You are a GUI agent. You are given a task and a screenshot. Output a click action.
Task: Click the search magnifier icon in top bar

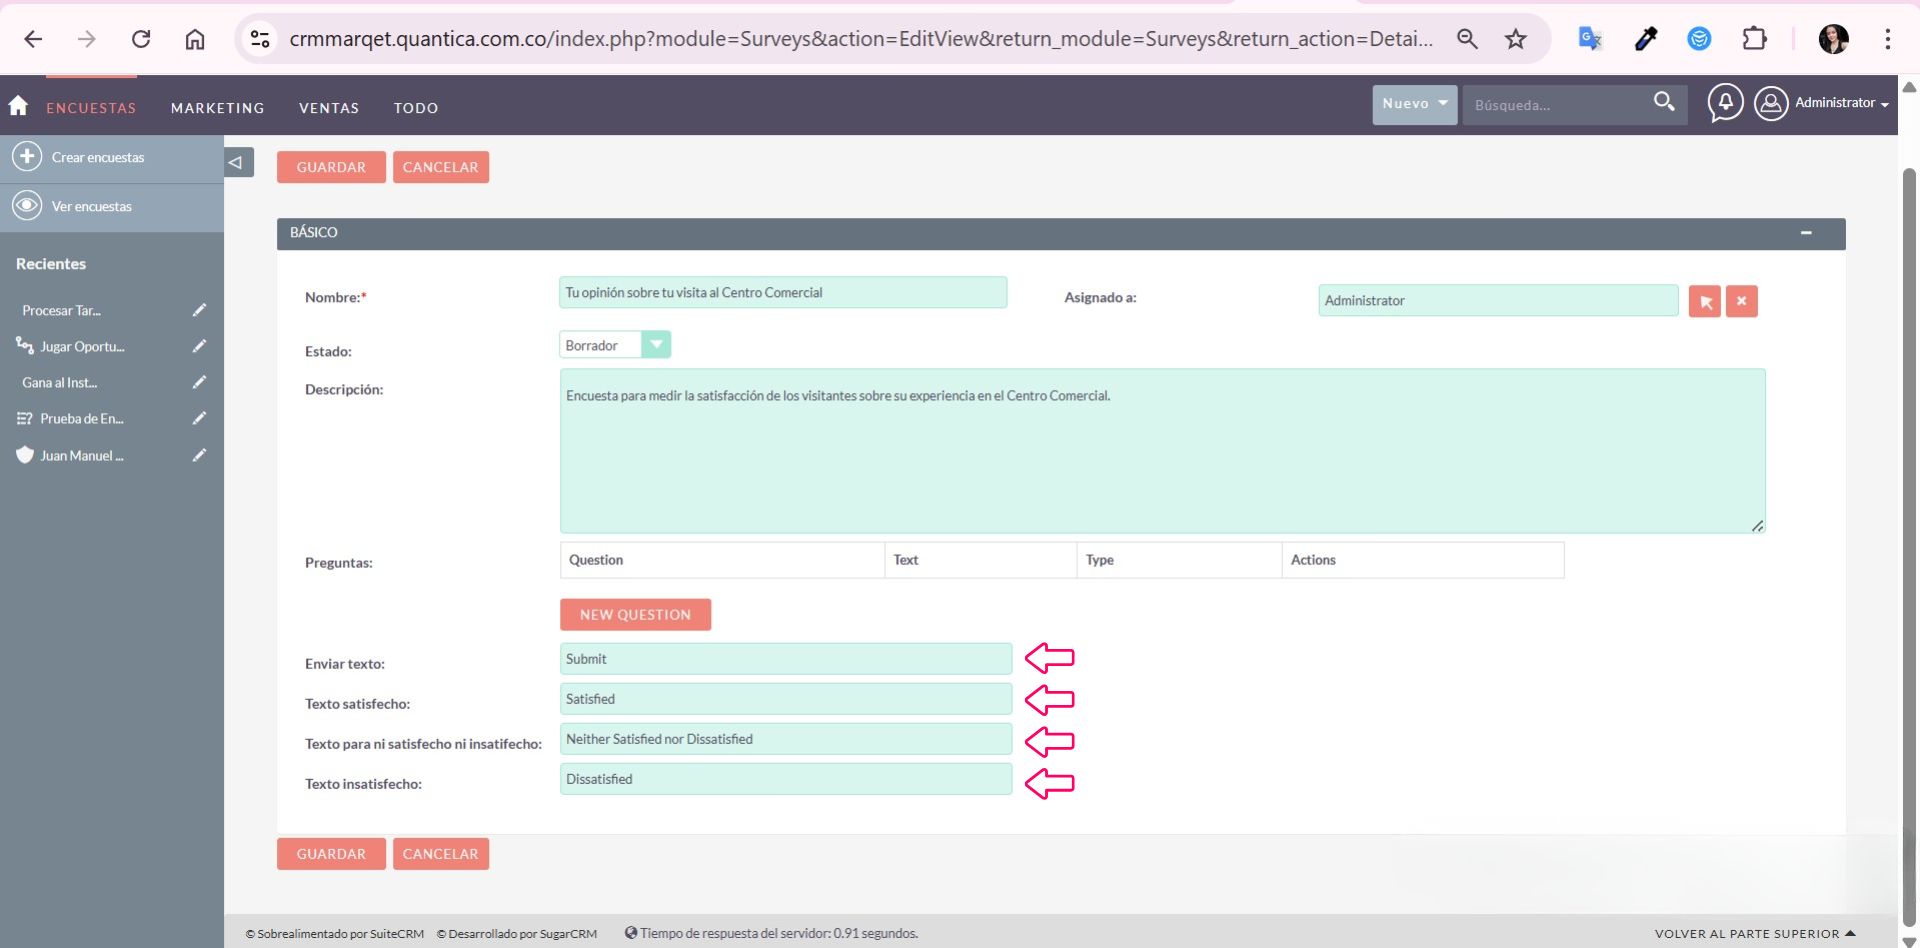(1664, 103)
